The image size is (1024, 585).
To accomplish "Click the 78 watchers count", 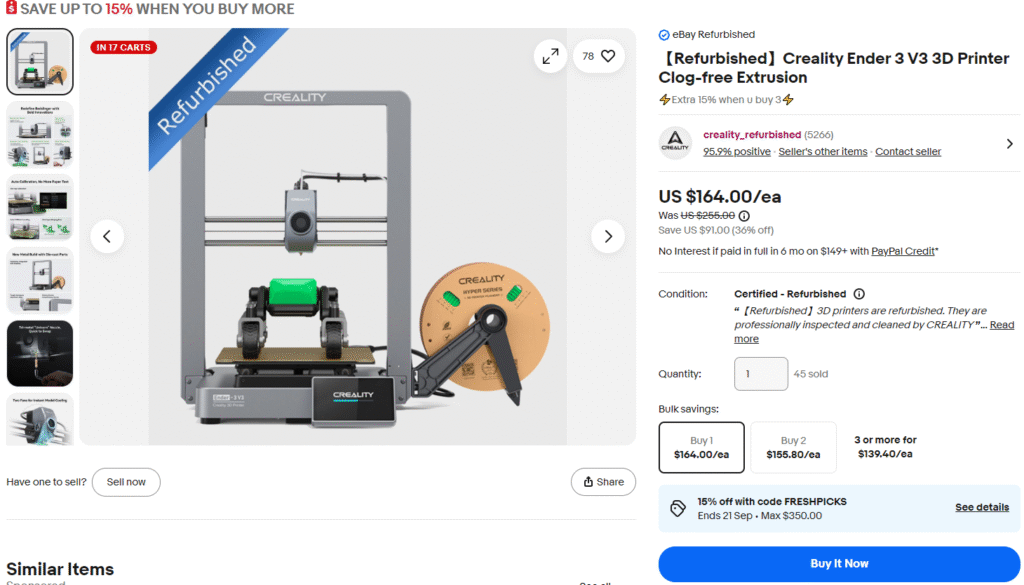I will click(588, 57).
